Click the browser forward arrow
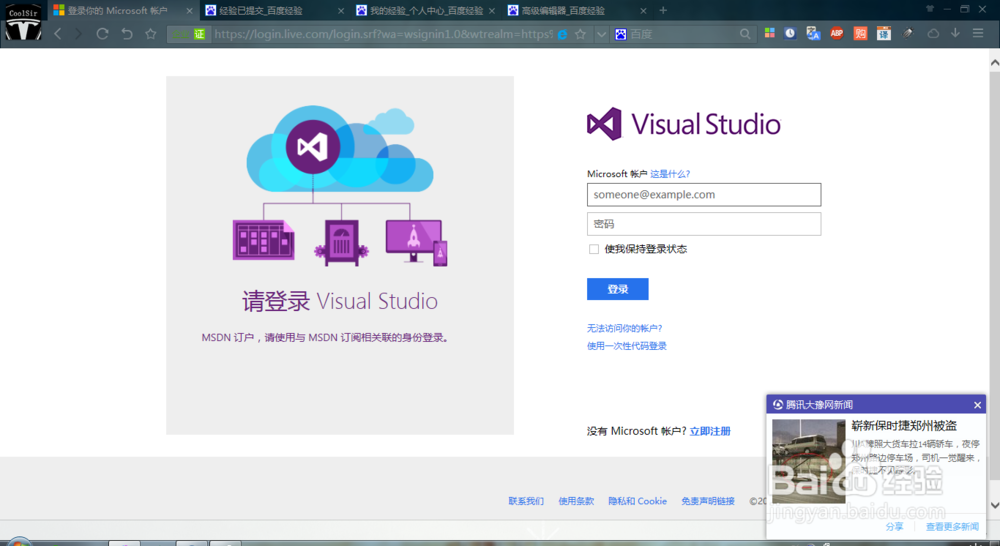Screen dimensions: 1000x546 [78, 34]
